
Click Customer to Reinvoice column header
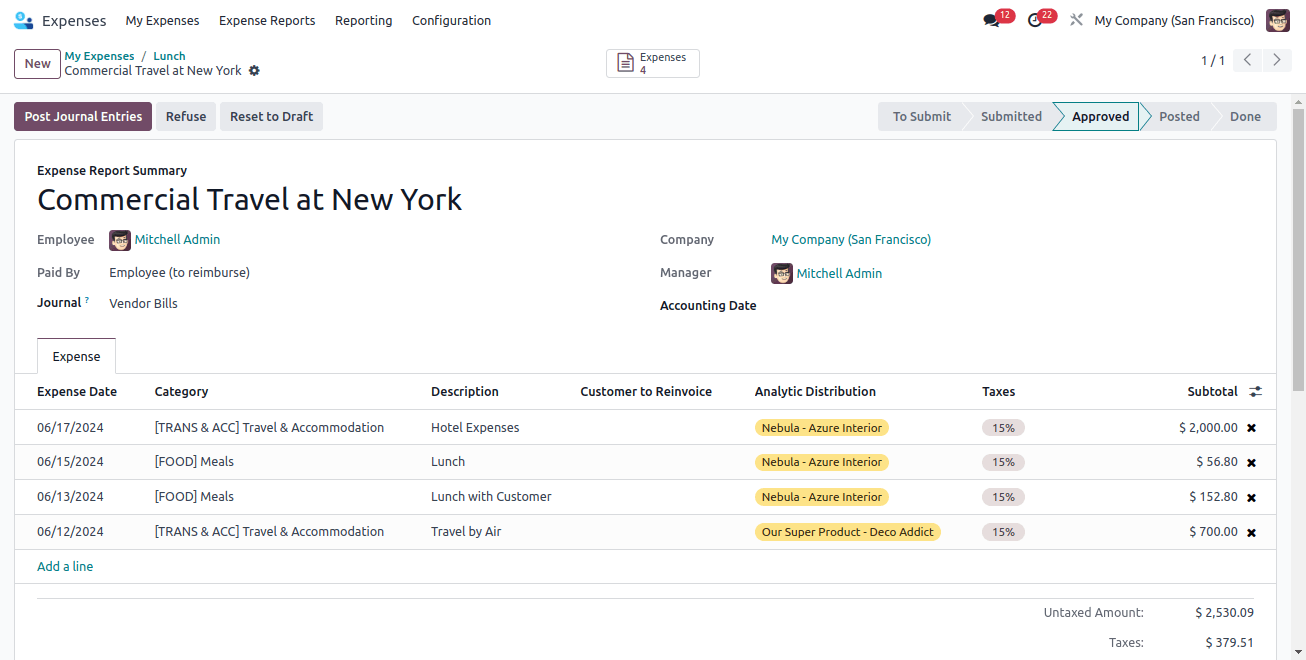646,392
